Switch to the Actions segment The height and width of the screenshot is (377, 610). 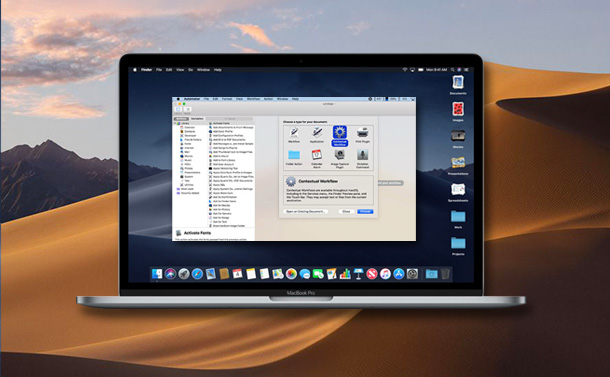pyautogui.click(x=181, y=119)
